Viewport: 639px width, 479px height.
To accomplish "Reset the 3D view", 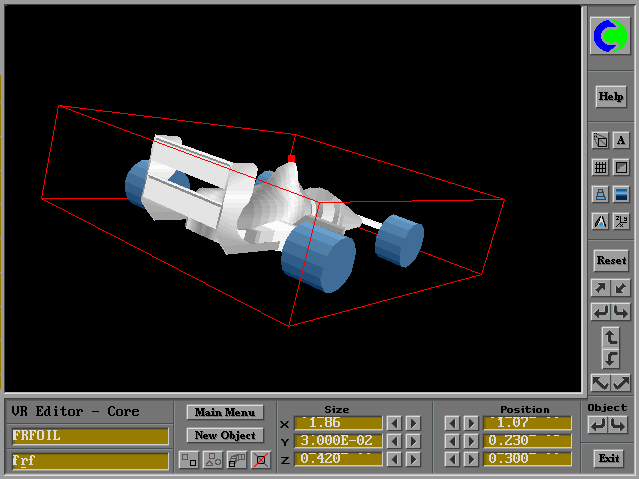I will point(610,260).
